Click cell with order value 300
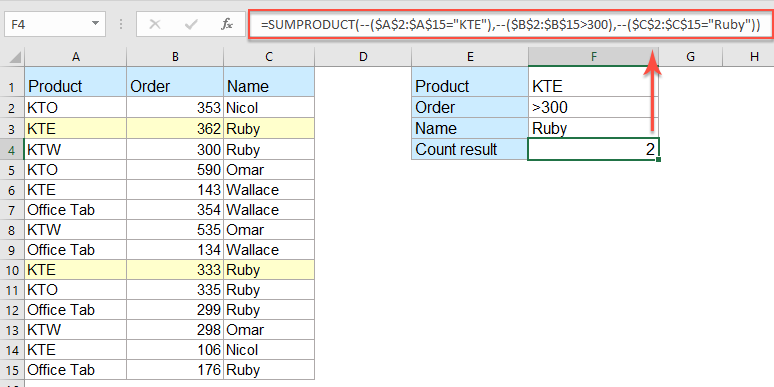The image size is (774, 387). [x=175, y=150]
